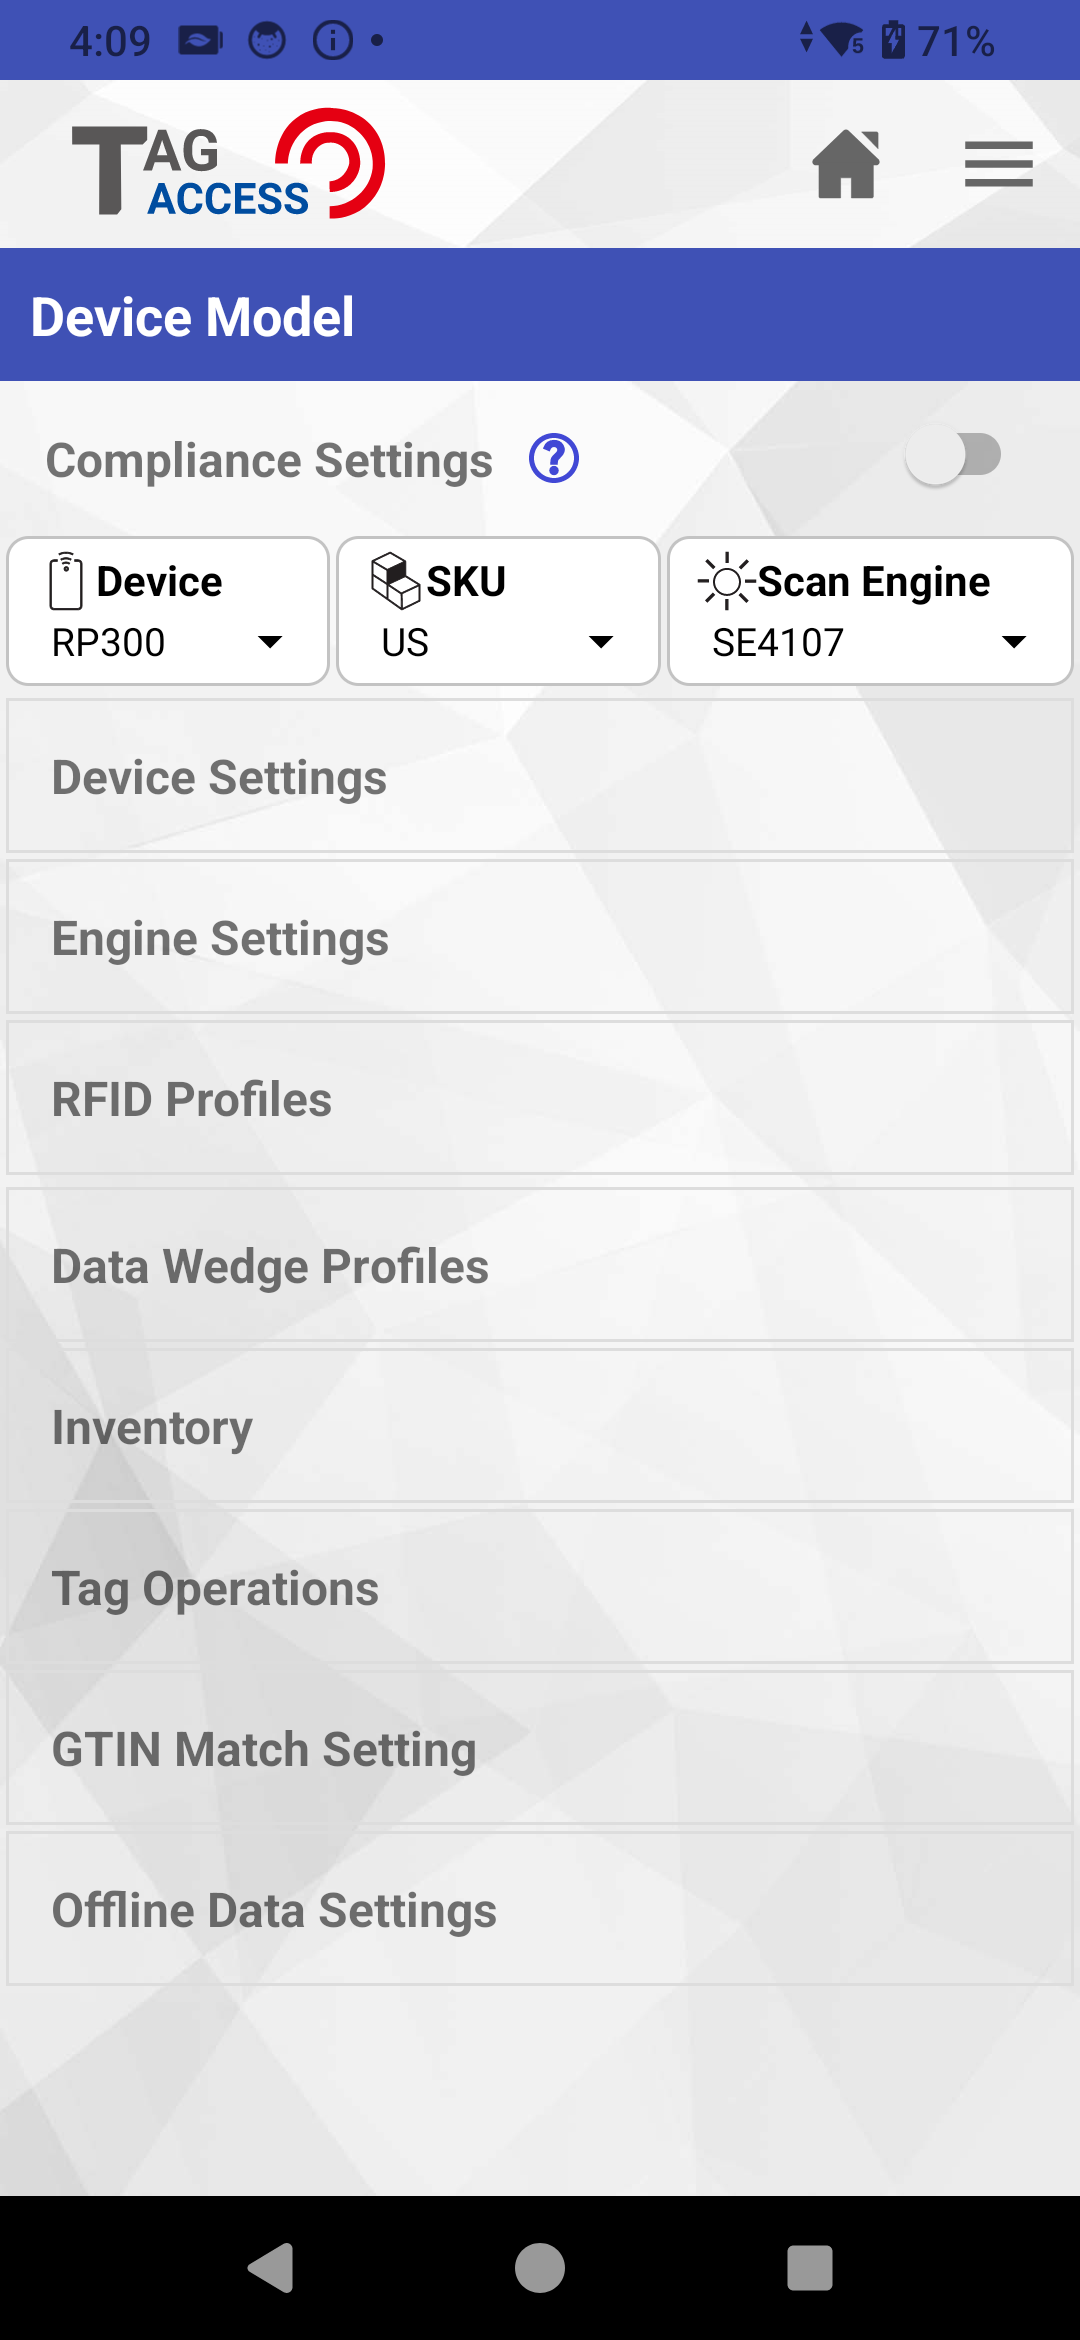Open Offline Data Settings

tap(540, 1910)
